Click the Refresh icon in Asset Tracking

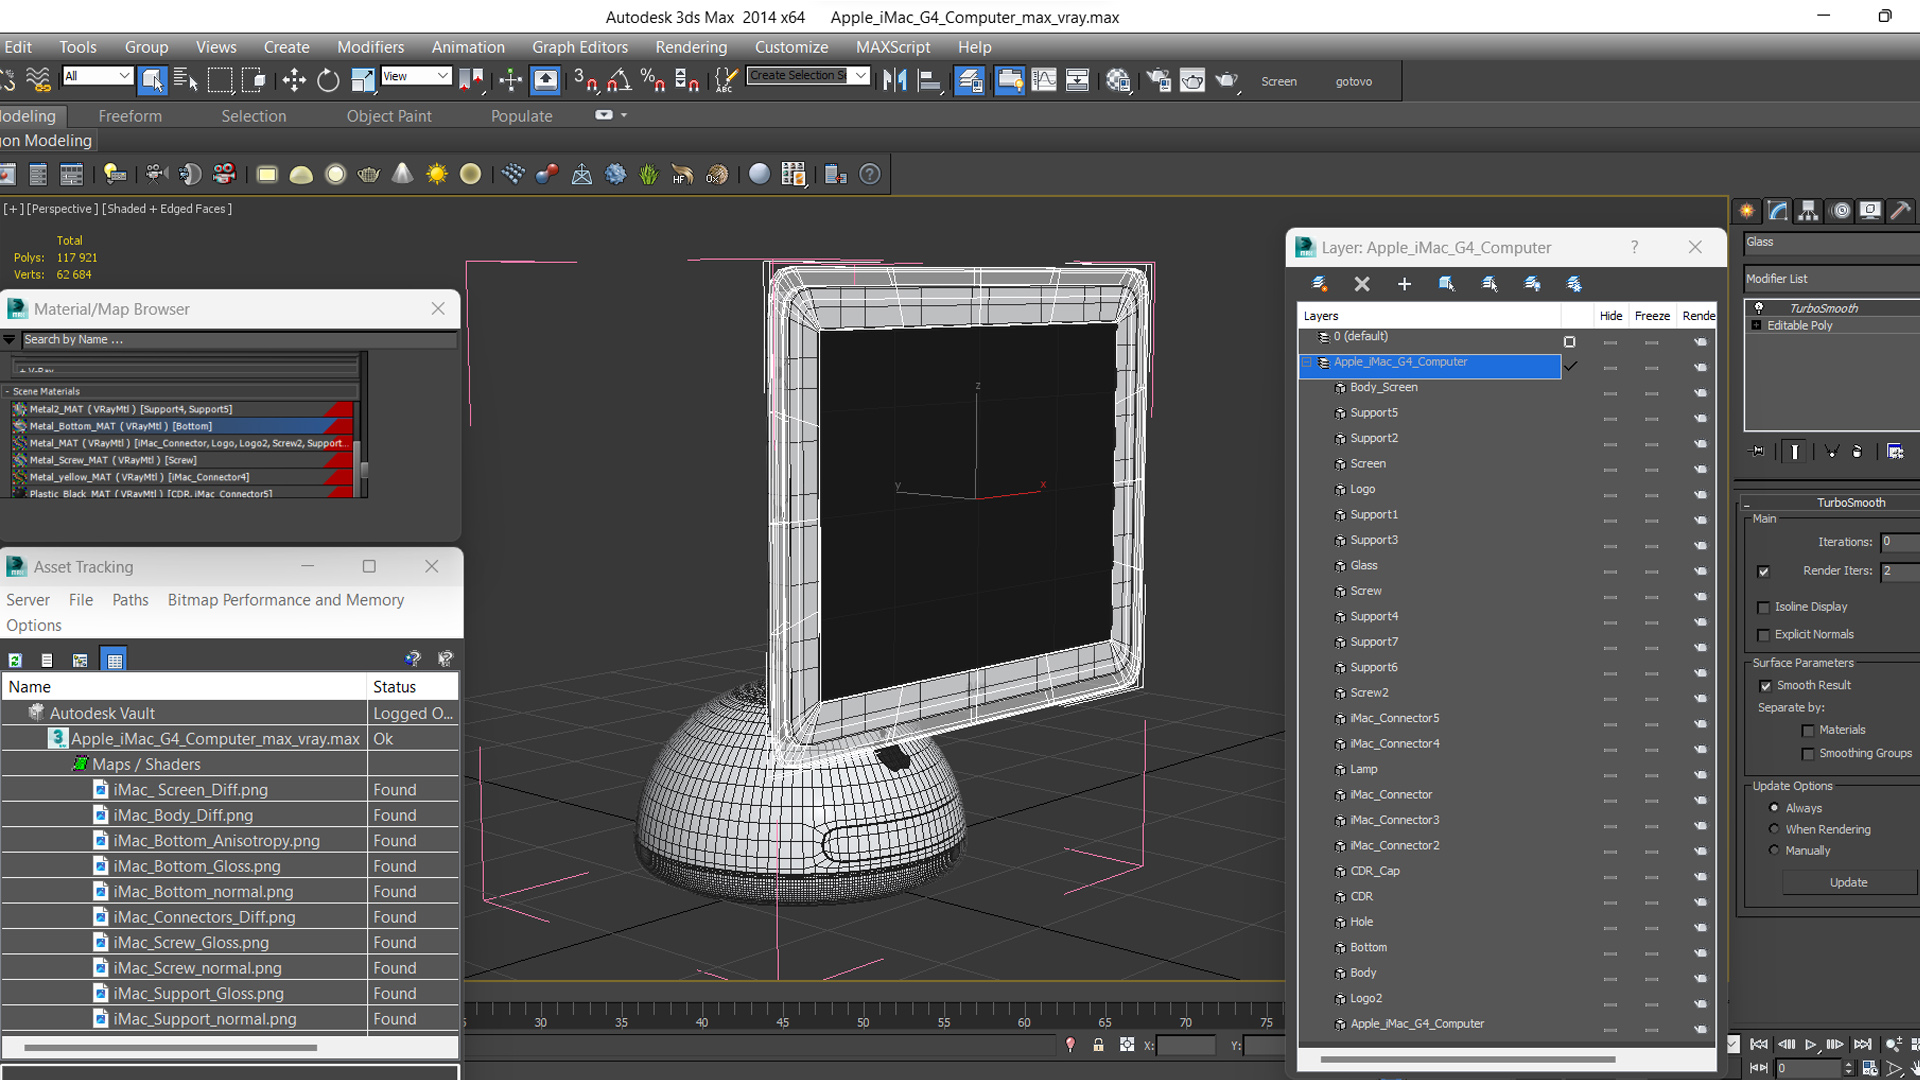pos(15,660)
